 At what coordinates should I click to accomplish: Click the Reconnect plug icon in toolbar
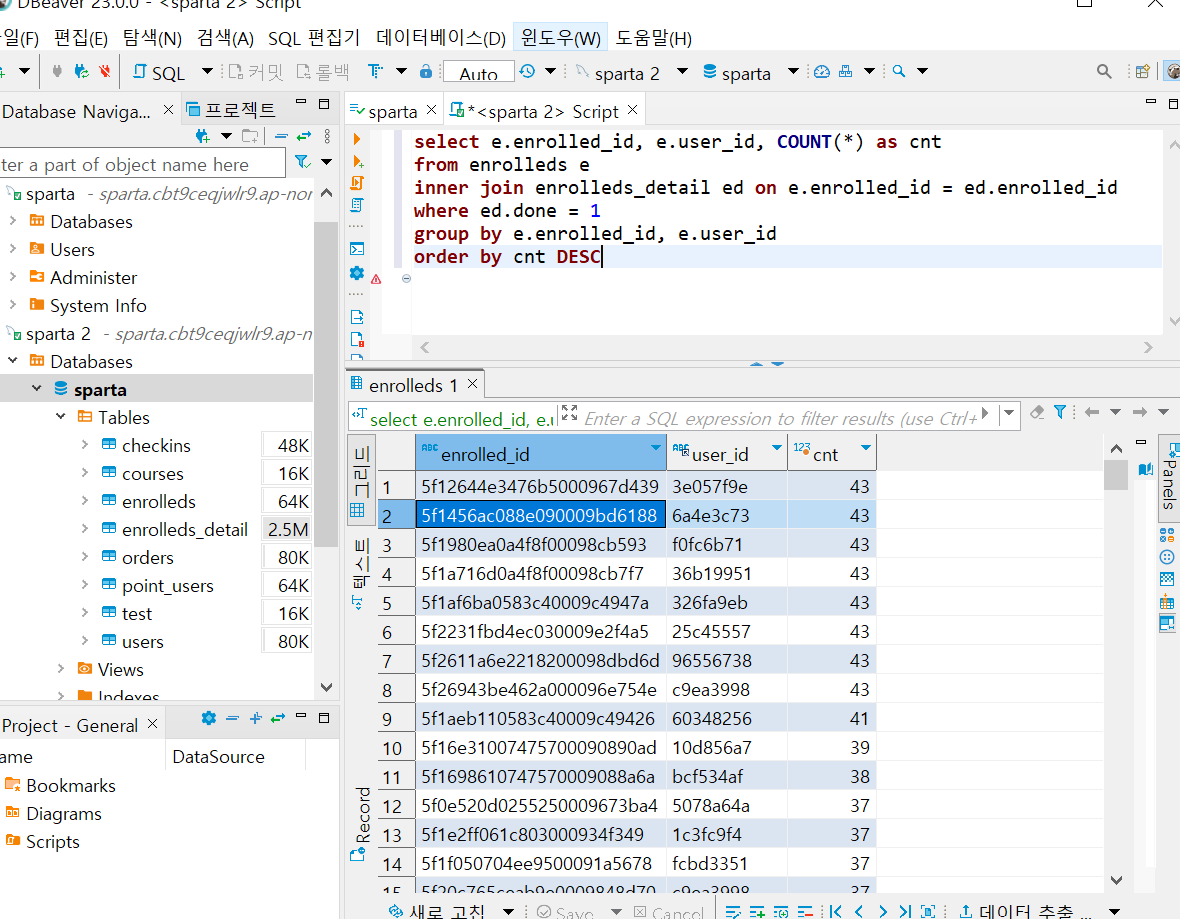click(x=81, y=72)
